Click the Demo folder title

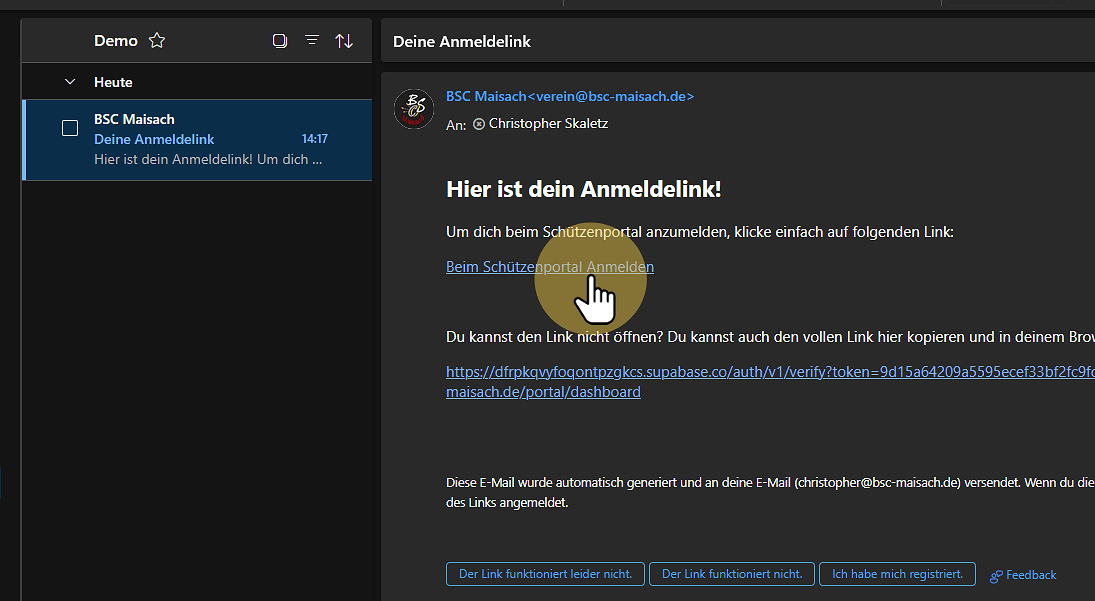click(x=116, y=41)
